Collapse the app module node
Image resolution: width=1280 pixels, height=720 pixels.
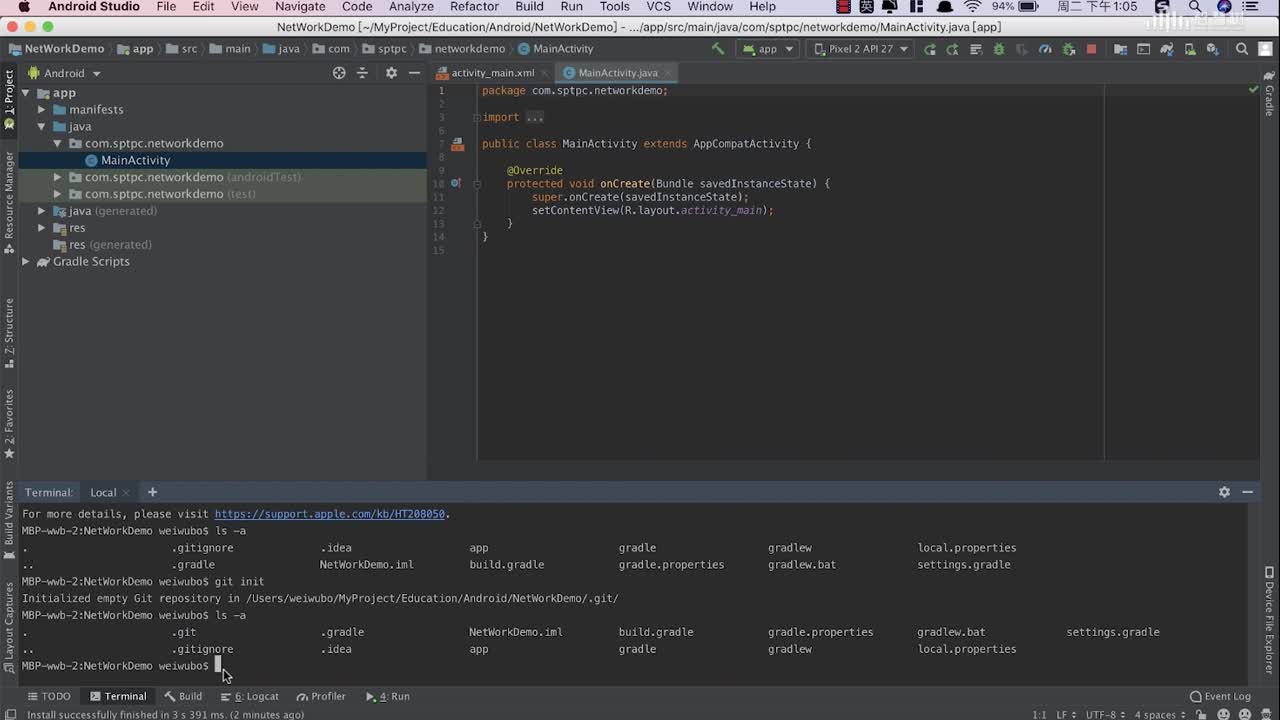(25, 93)
